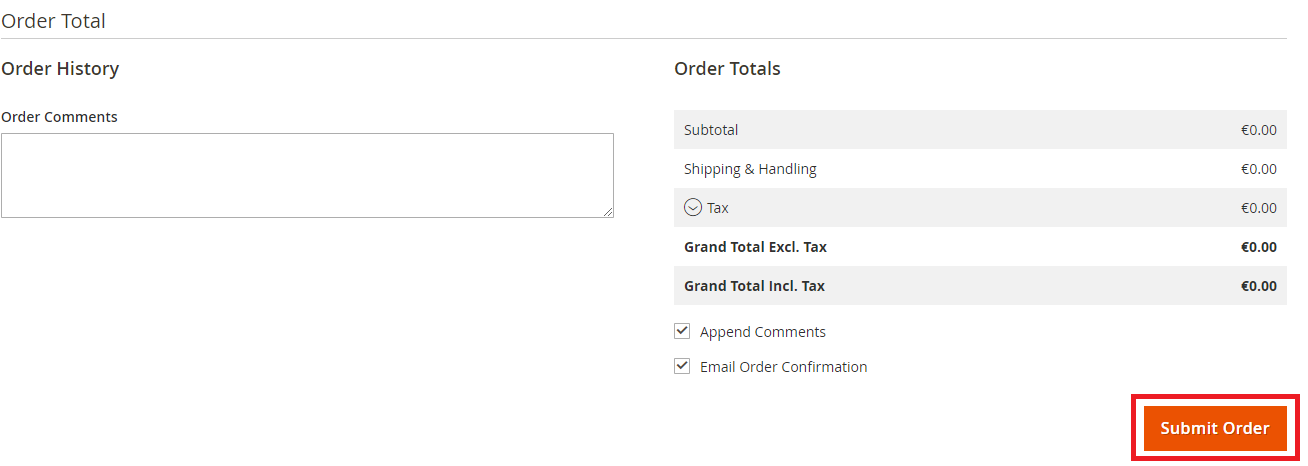This screenshot has width=1308, height=466.
Task: Select the Subtotal row label
Action: click(711, 130)
